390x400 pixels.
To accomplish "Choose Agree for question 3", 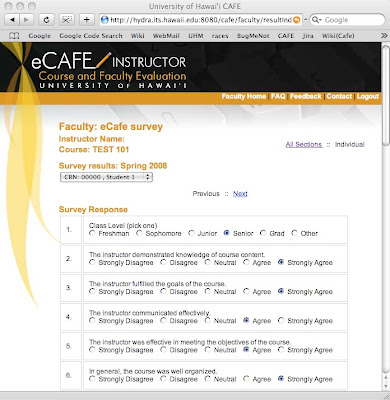I will click(x=246, y=291).
